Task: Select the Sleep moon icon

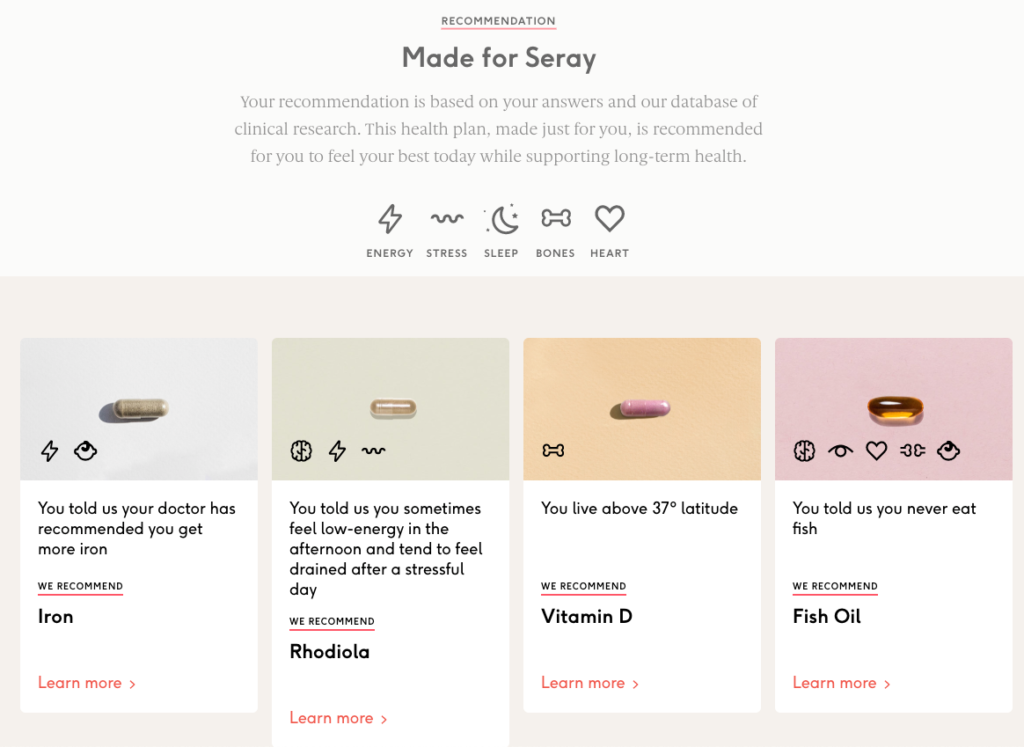Action: click(x=502, y=219)
